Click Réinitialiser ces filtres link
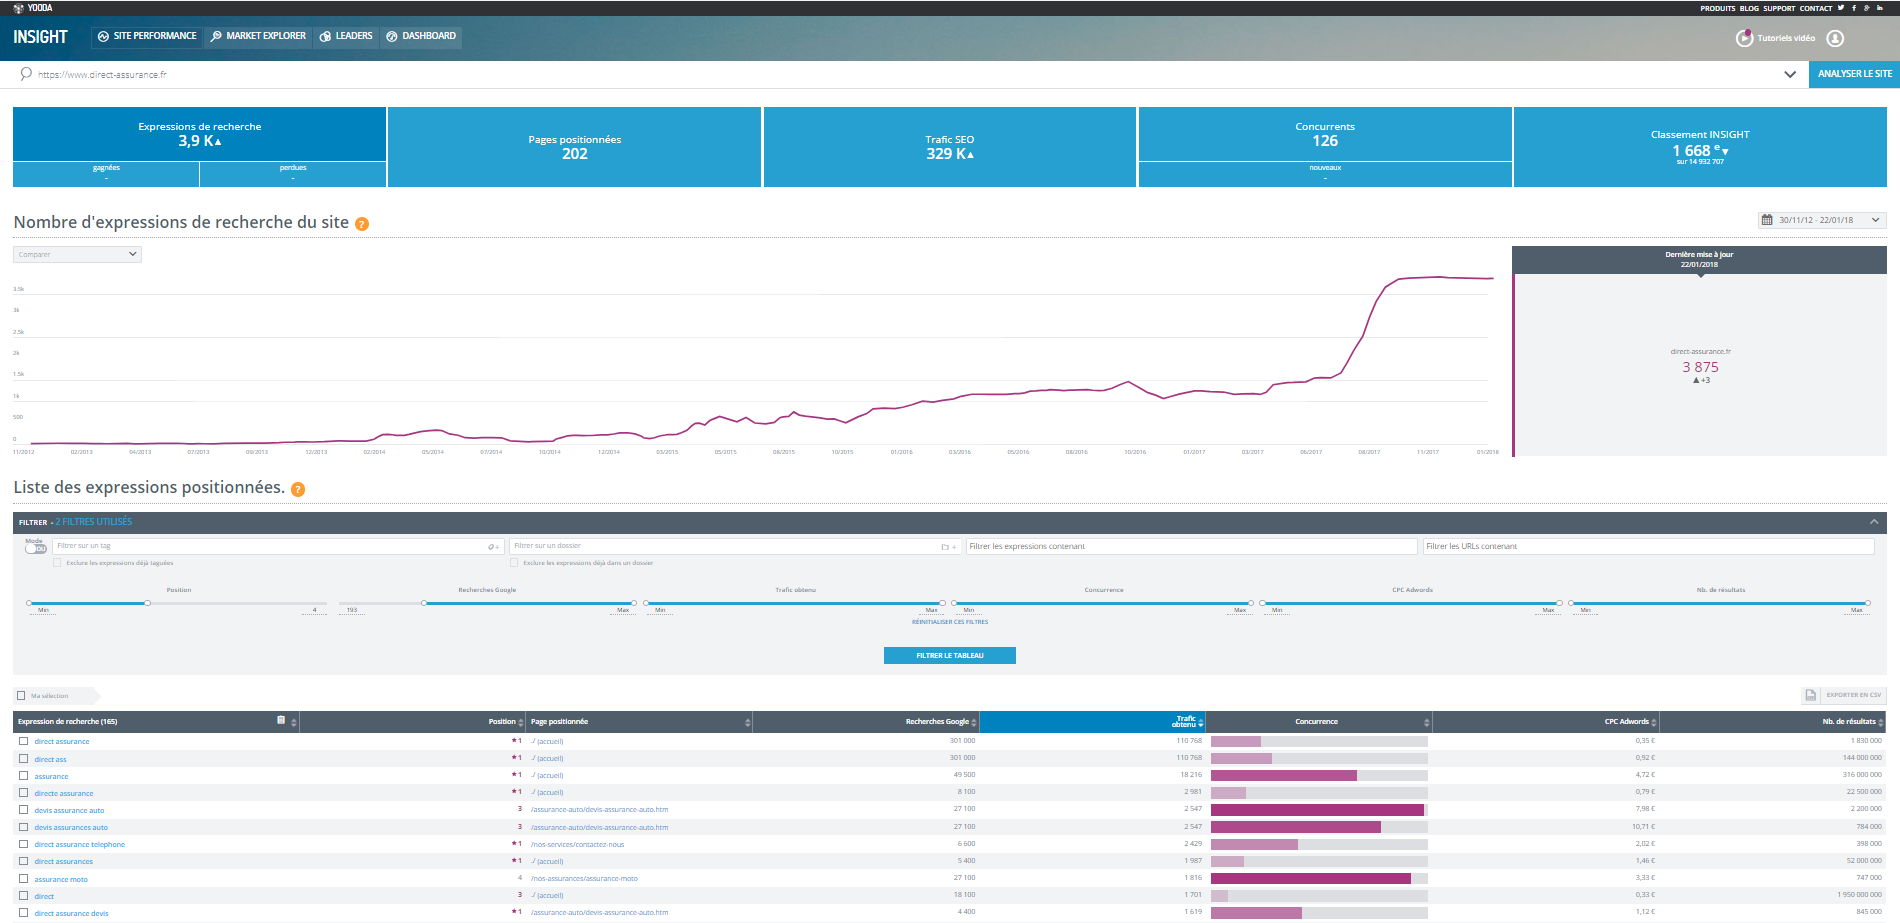Screen dimensions: 1900x923 [950, 622]
